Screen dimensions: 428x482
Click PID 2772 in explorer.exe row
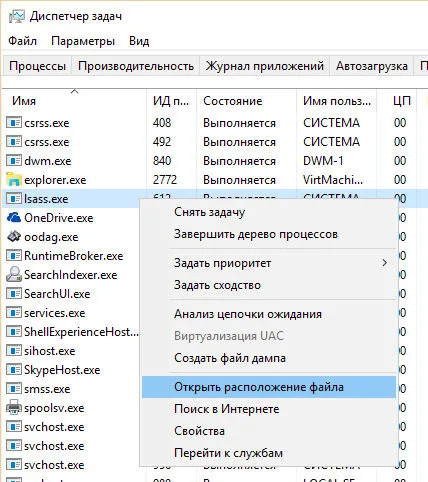coord(165,180)
